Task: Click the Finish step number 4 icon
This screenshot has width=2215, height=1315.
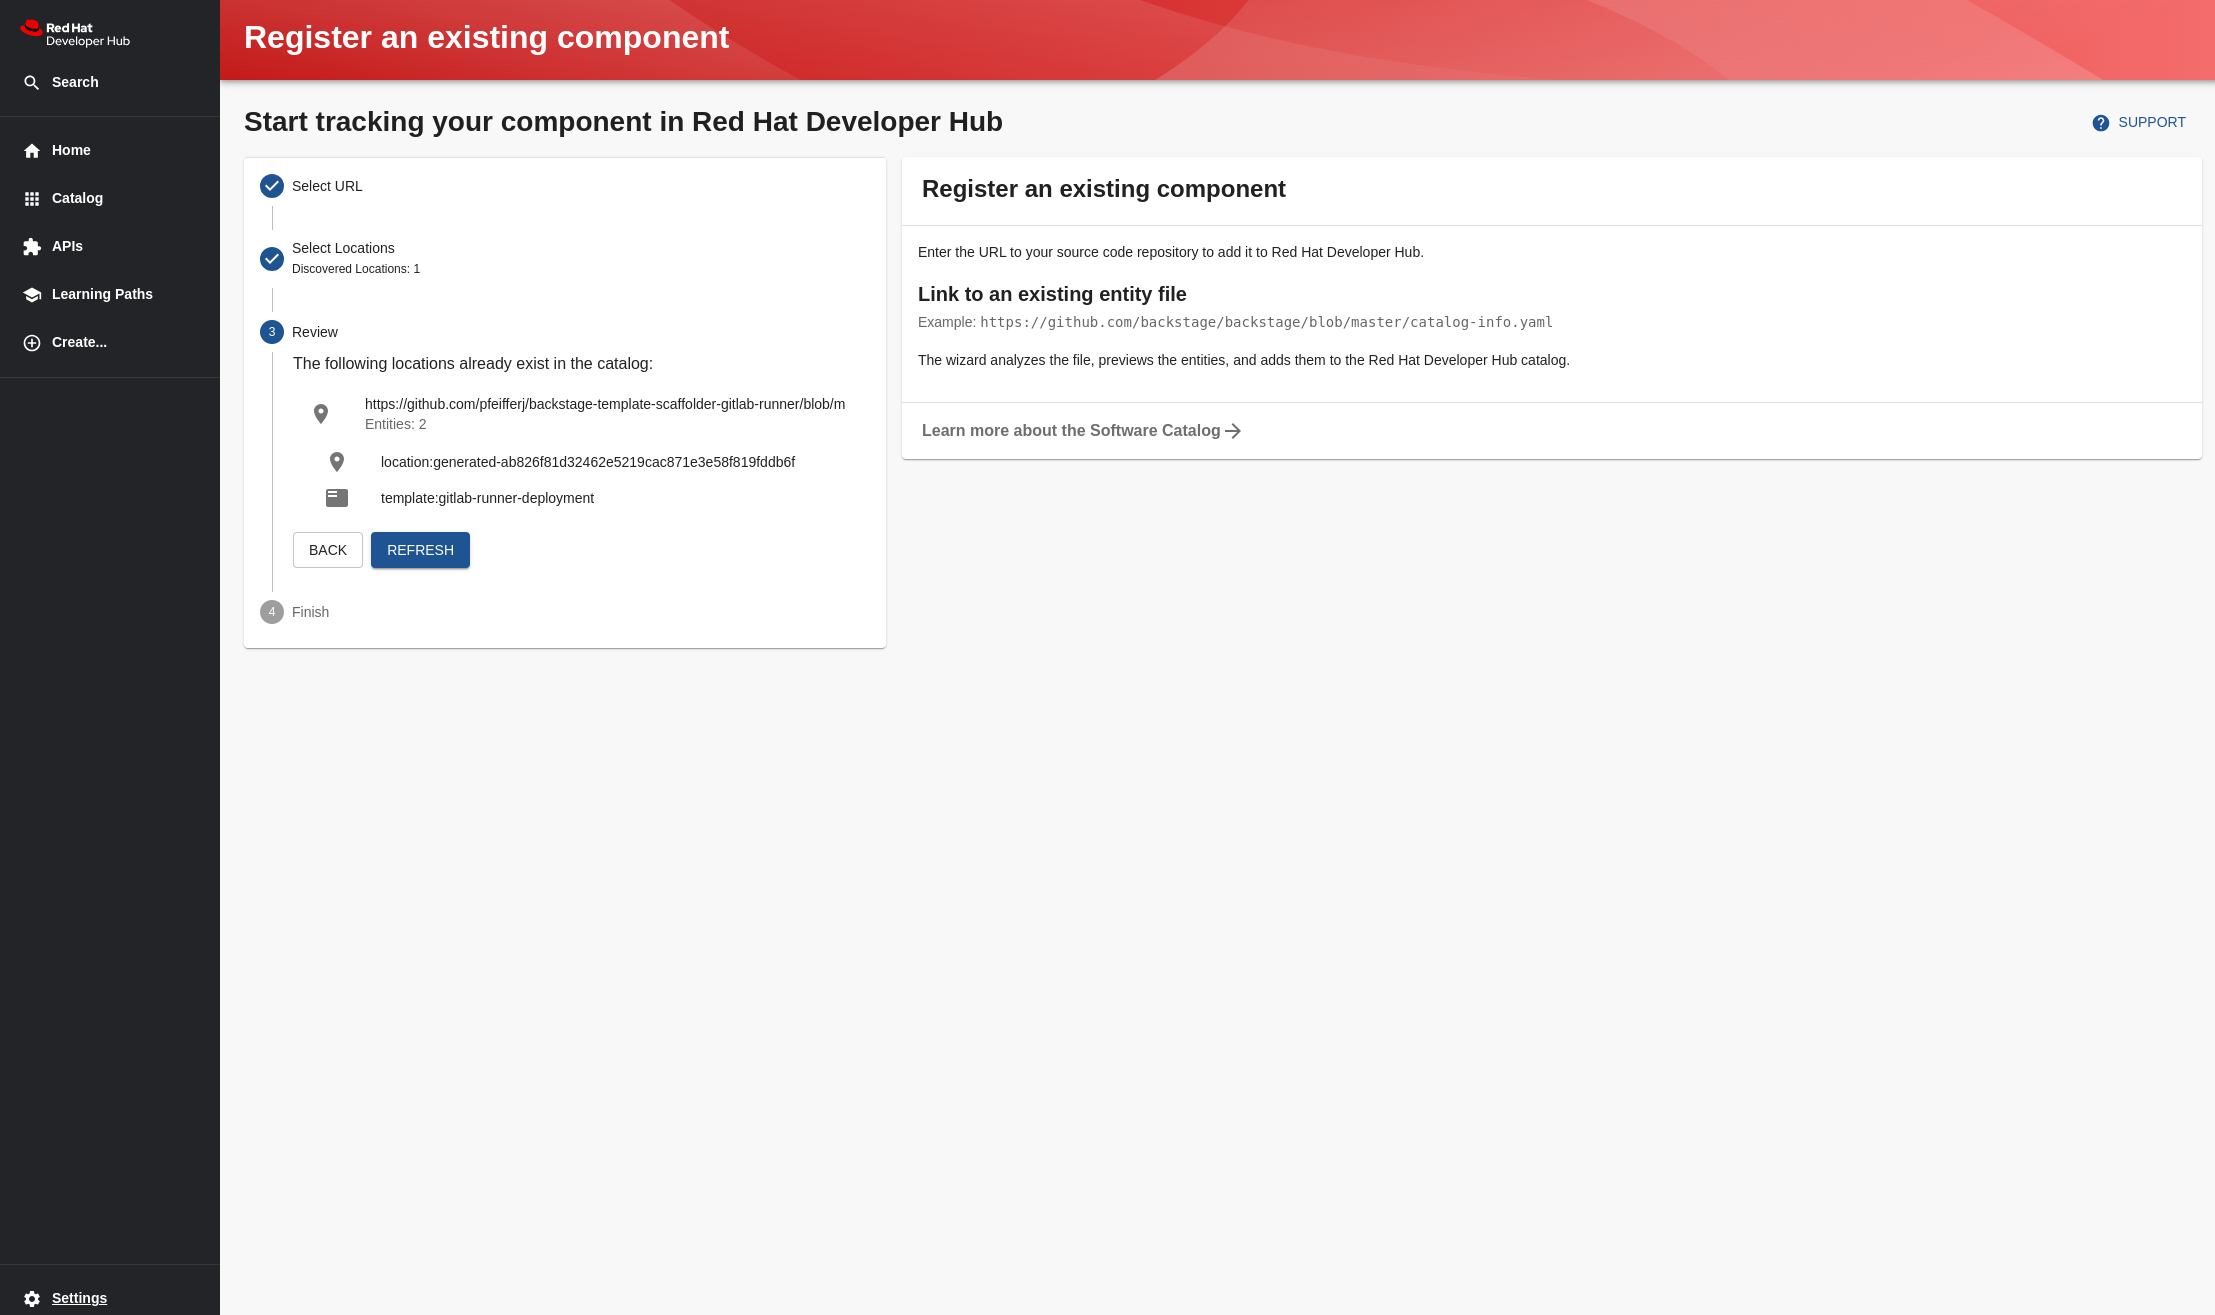Action: click(x=272, y=612)
